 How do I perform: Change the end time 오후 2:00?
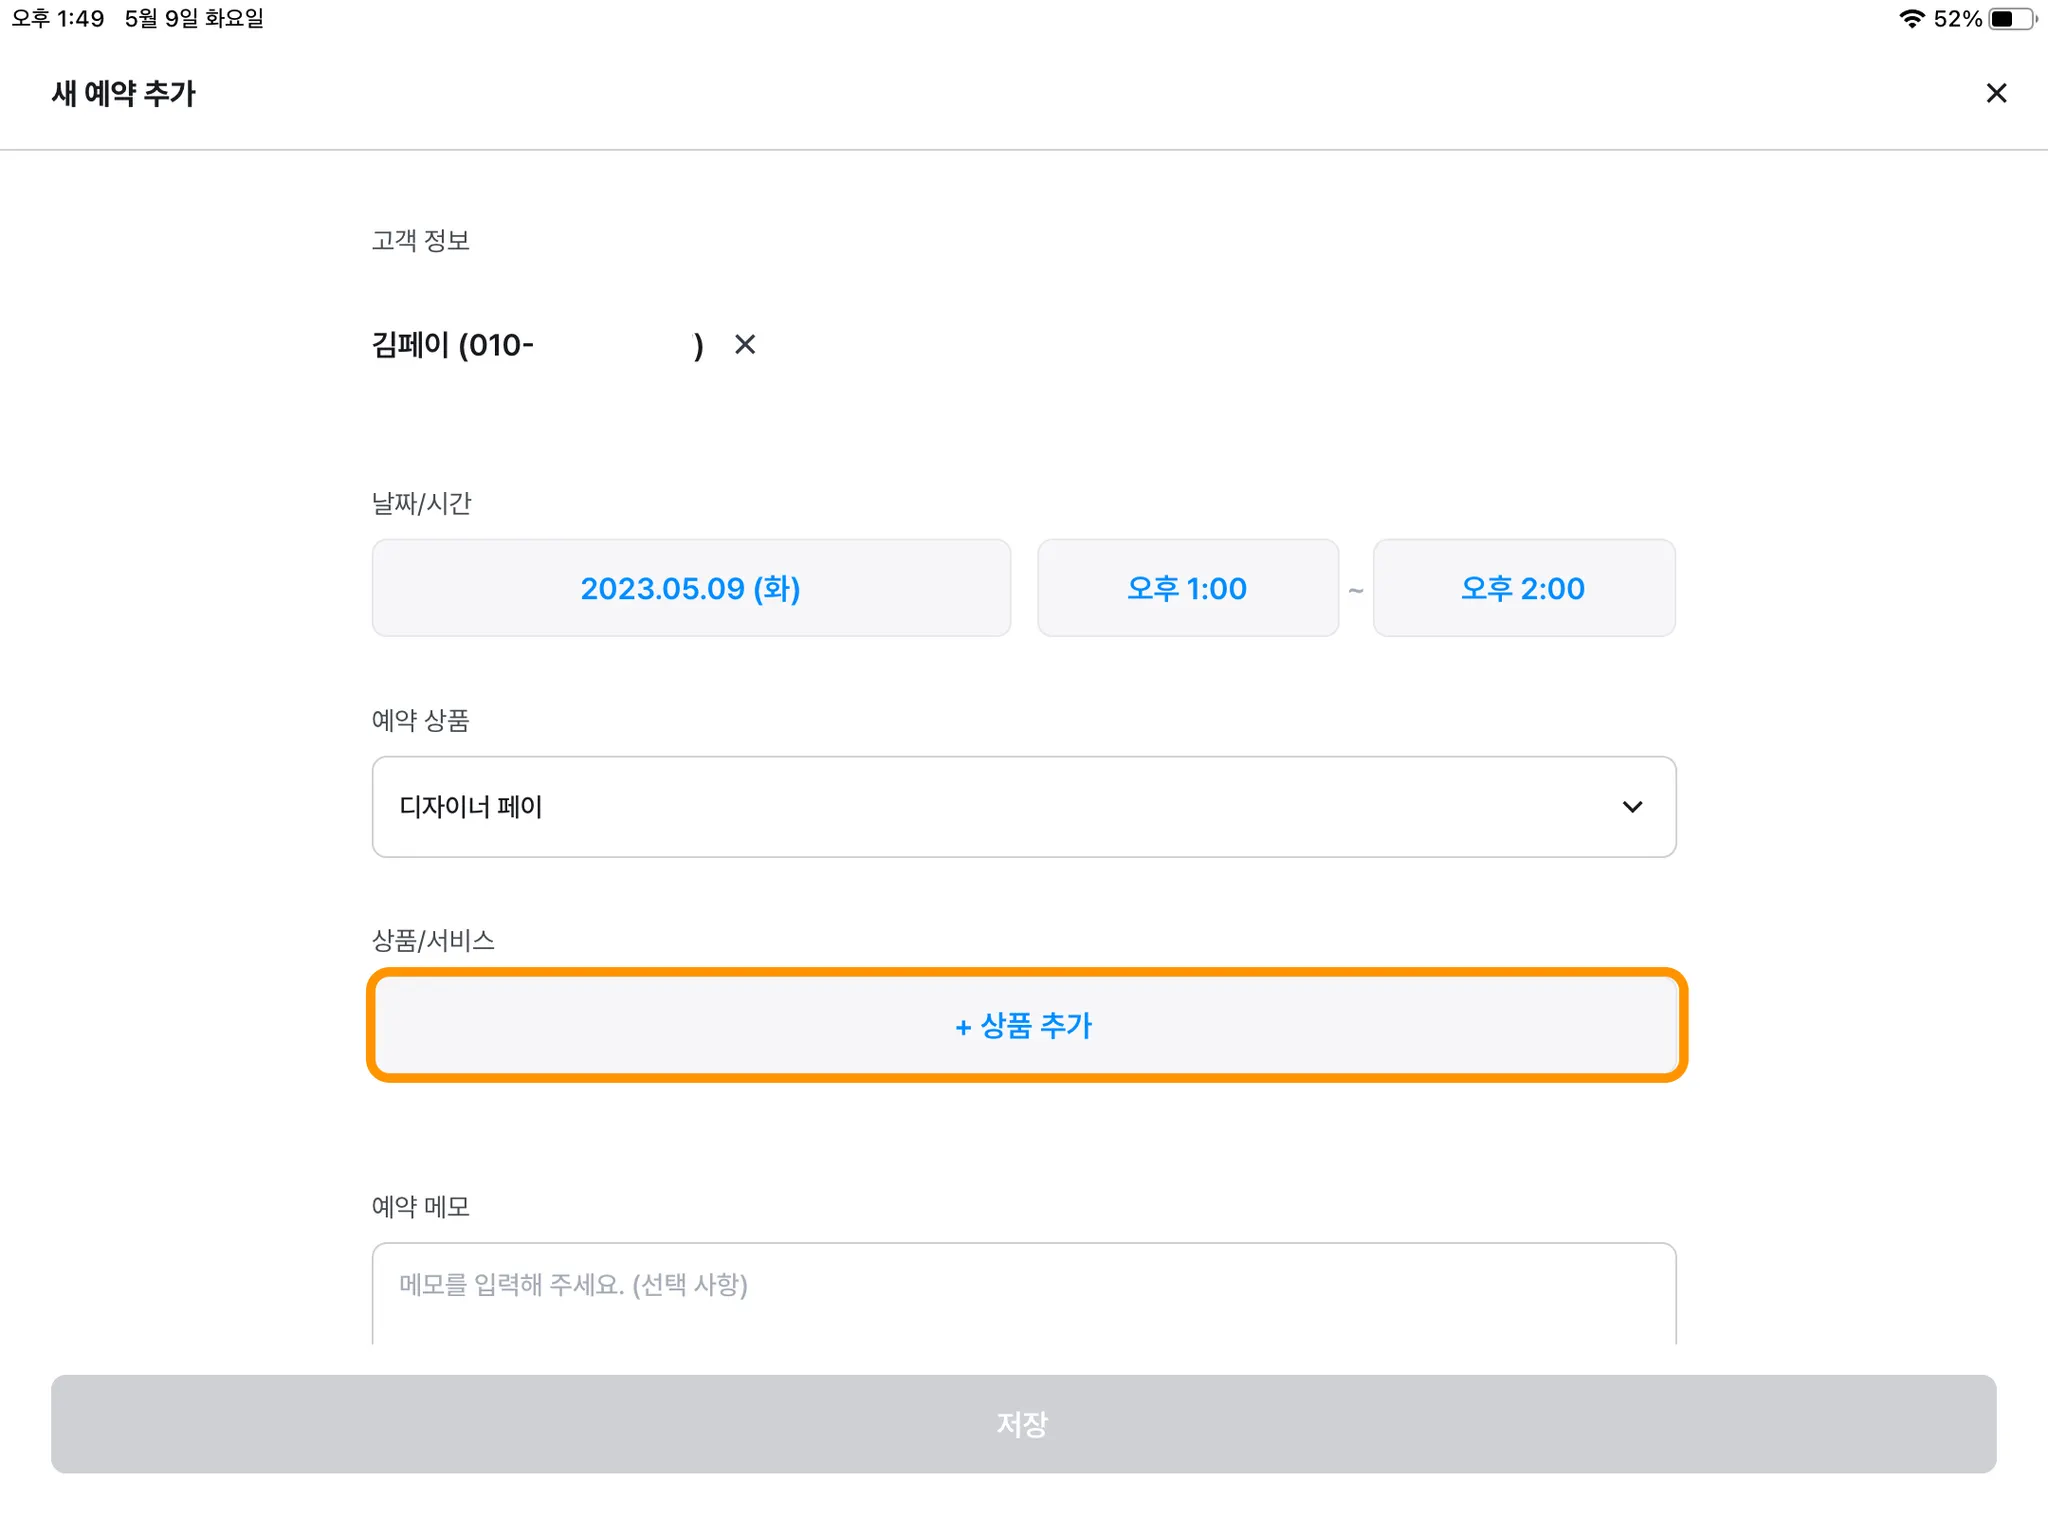[x=1523, y=588]
